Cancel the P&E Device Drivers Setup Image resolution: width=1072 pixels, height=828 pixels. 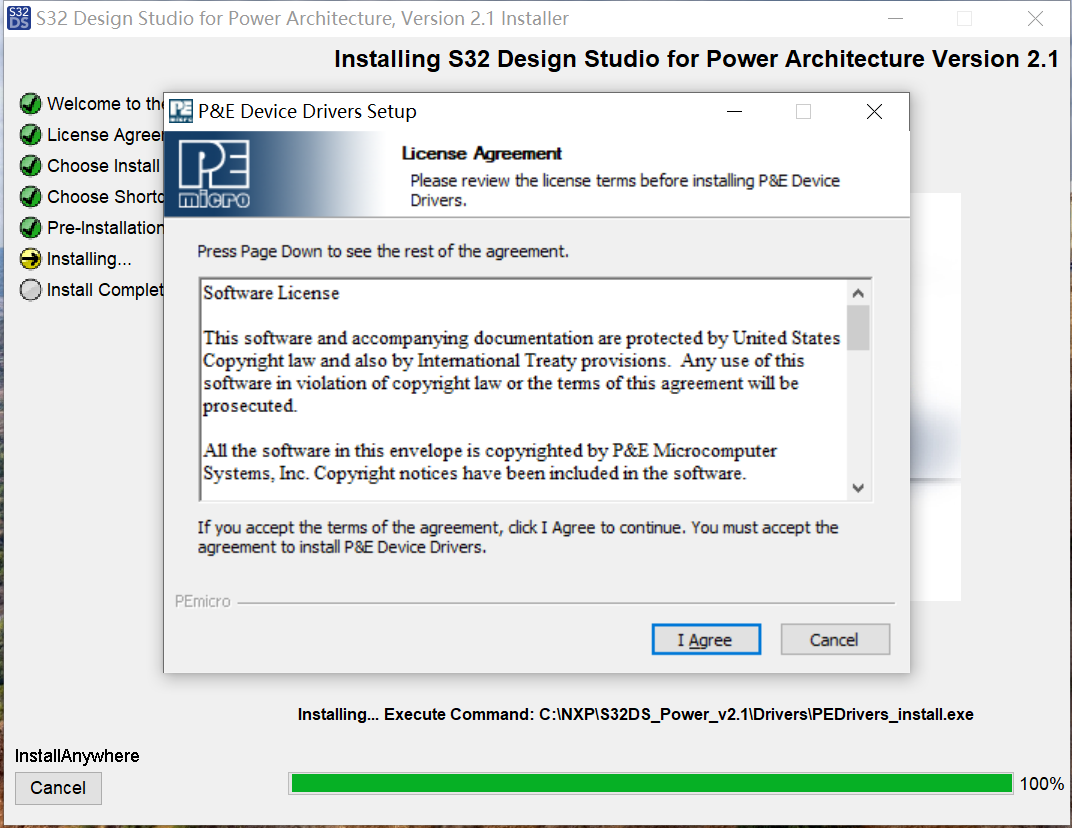click(x=835, y=639)
